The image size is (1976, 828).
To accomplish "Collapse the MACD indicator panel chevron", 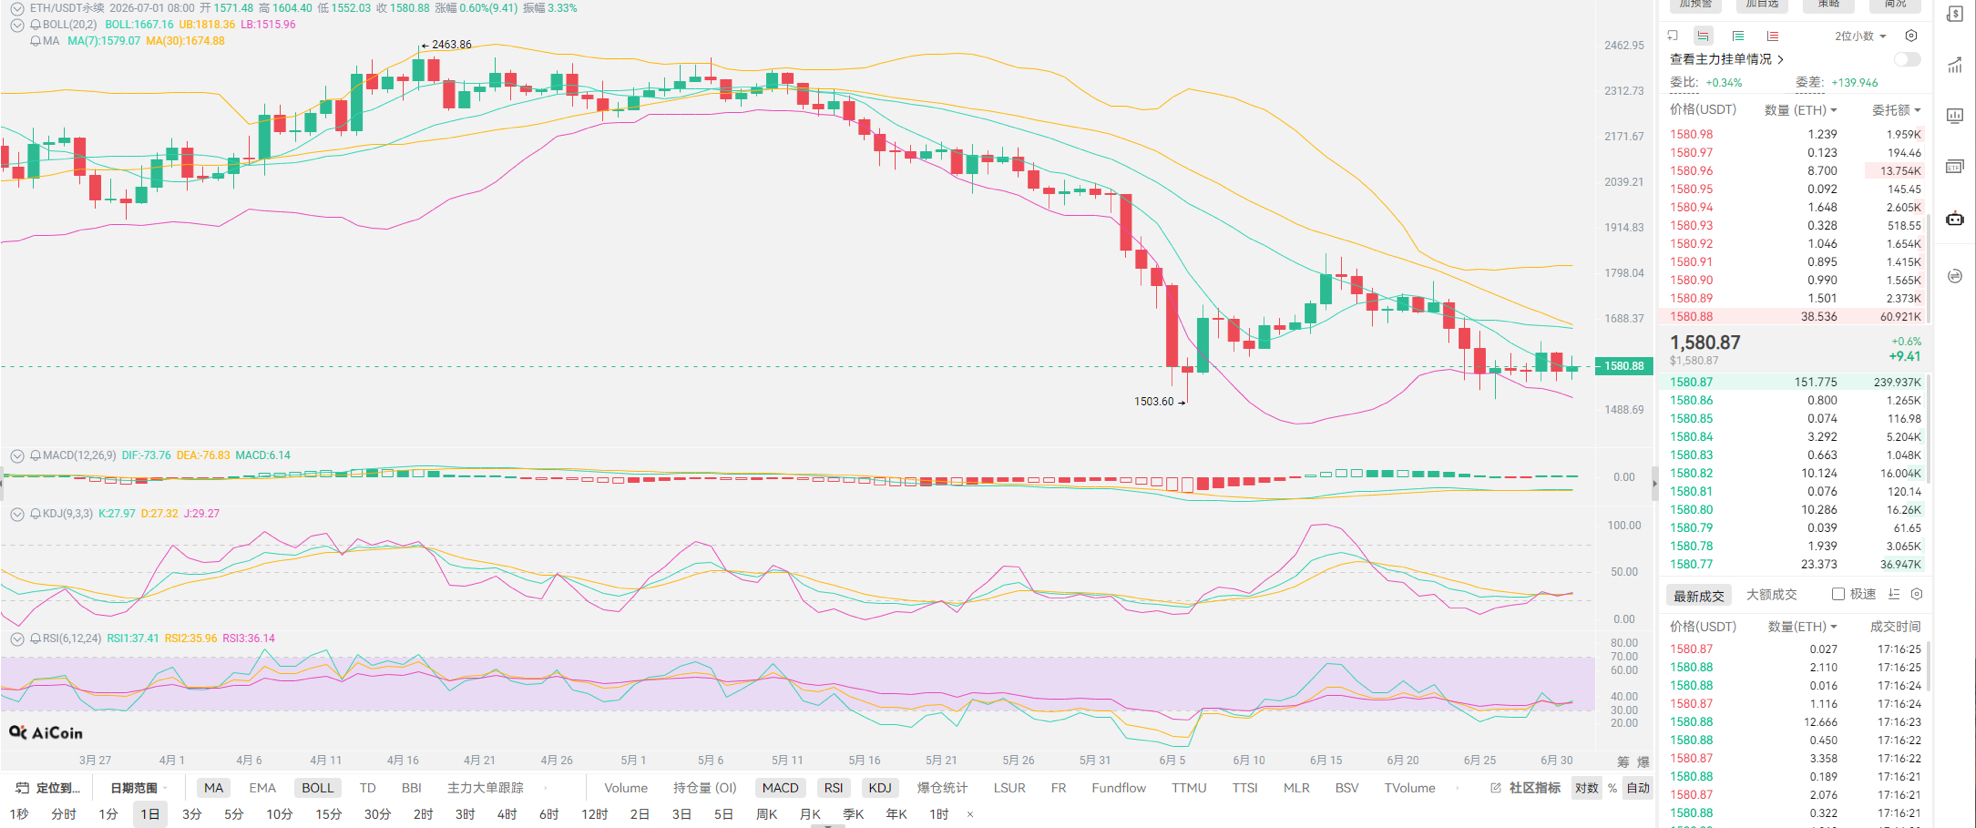I will [17, 456].
